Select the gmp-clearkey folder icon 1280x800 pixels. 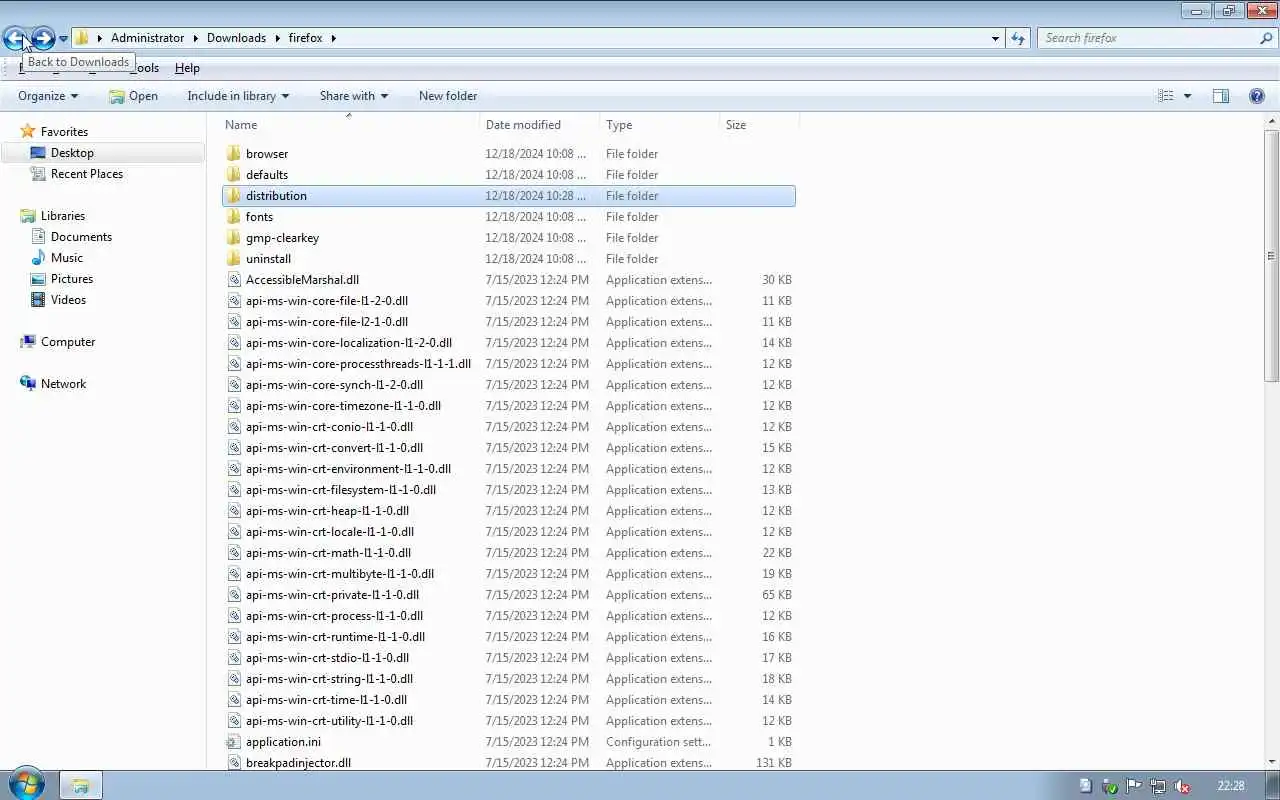(234, 238)
